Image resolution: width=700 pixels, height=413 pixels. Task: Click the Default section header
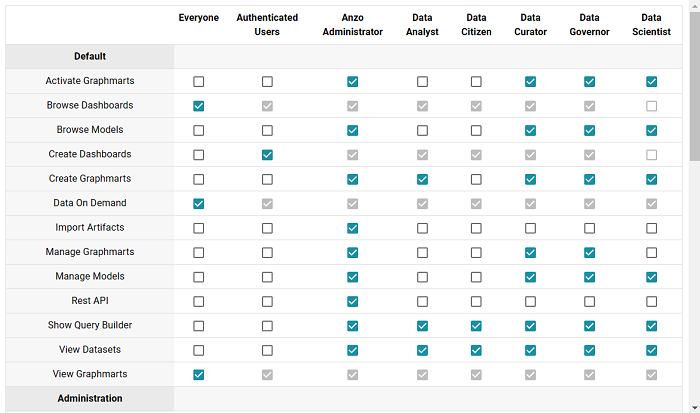click(x=90, y=57)
